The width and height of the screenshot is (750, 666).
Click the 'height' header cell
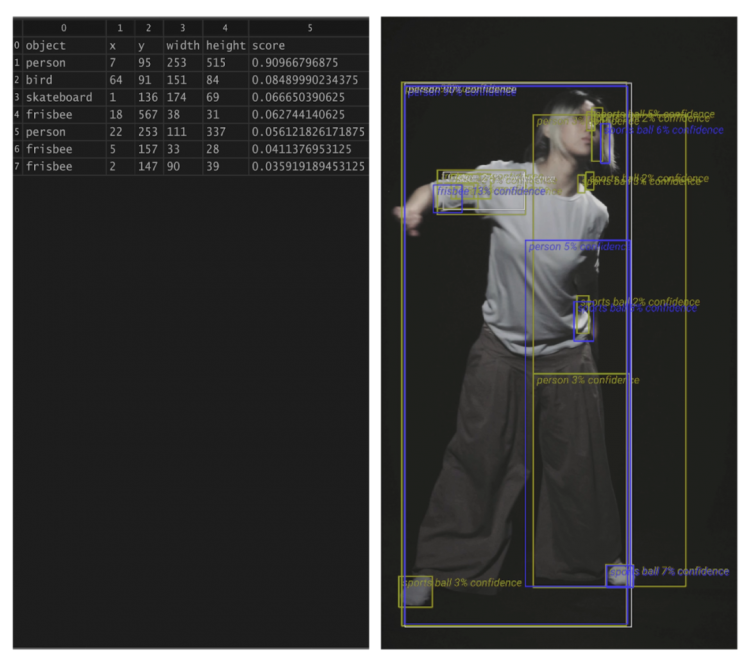225,45
